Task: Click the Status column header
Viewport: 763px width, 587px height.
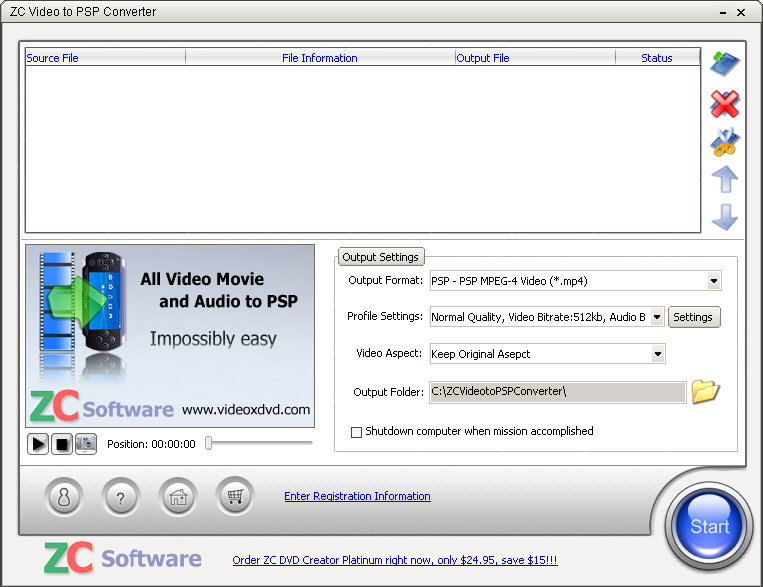Action: coord(657,58)
